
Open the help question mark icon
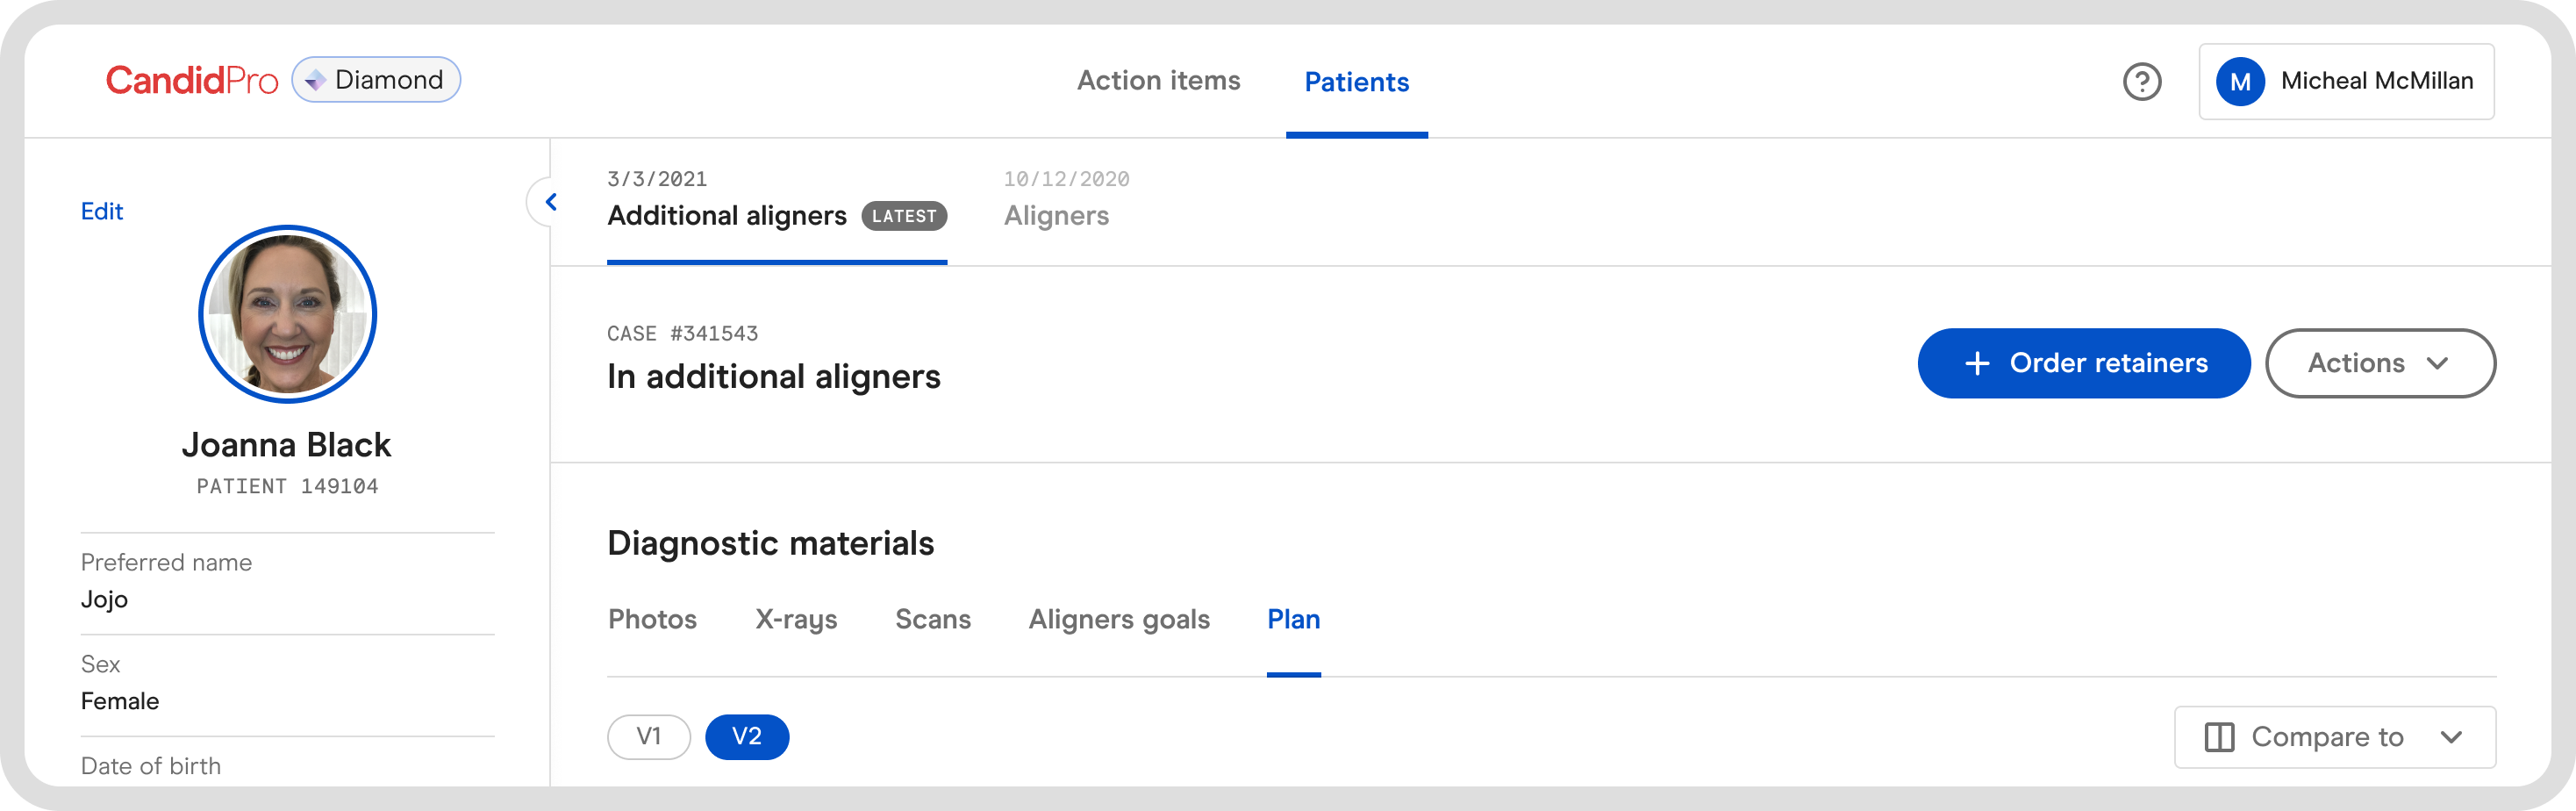pos(2141,81)
